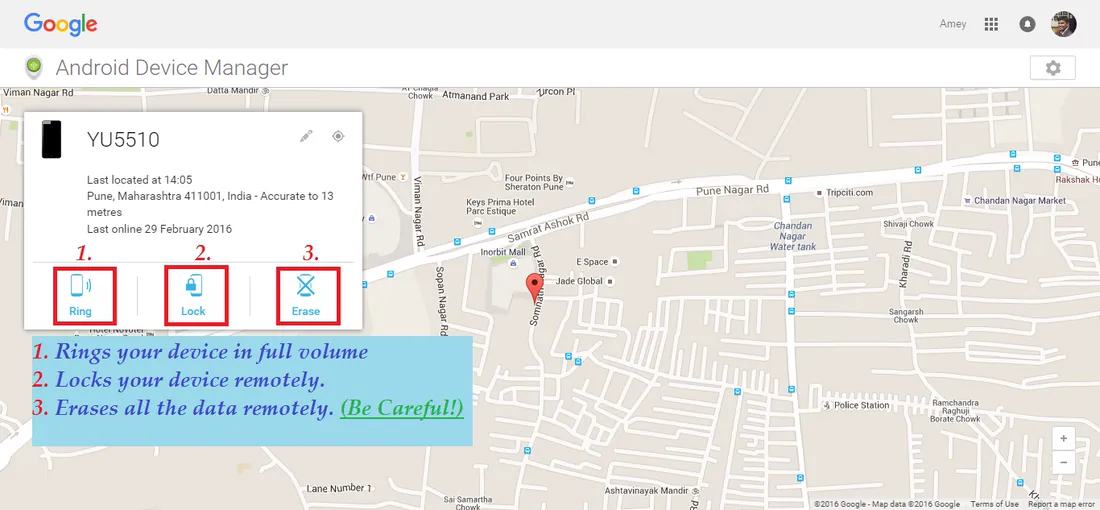Zoom out on the map
This screenshot has height=510, width=1100.
click(x=1064, y=462)
